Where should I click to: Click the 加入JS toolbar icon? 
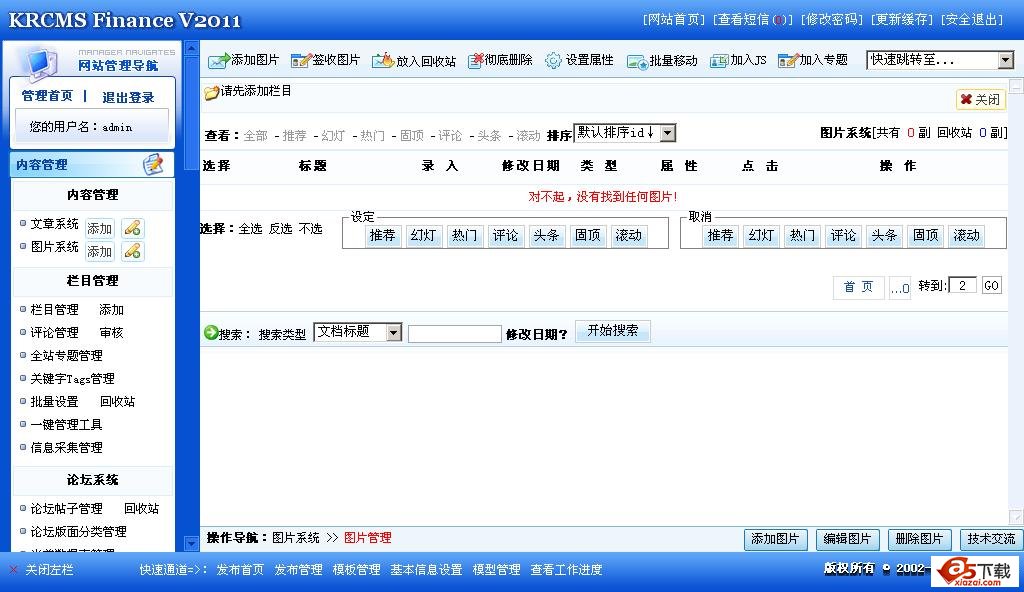point(719,61)
